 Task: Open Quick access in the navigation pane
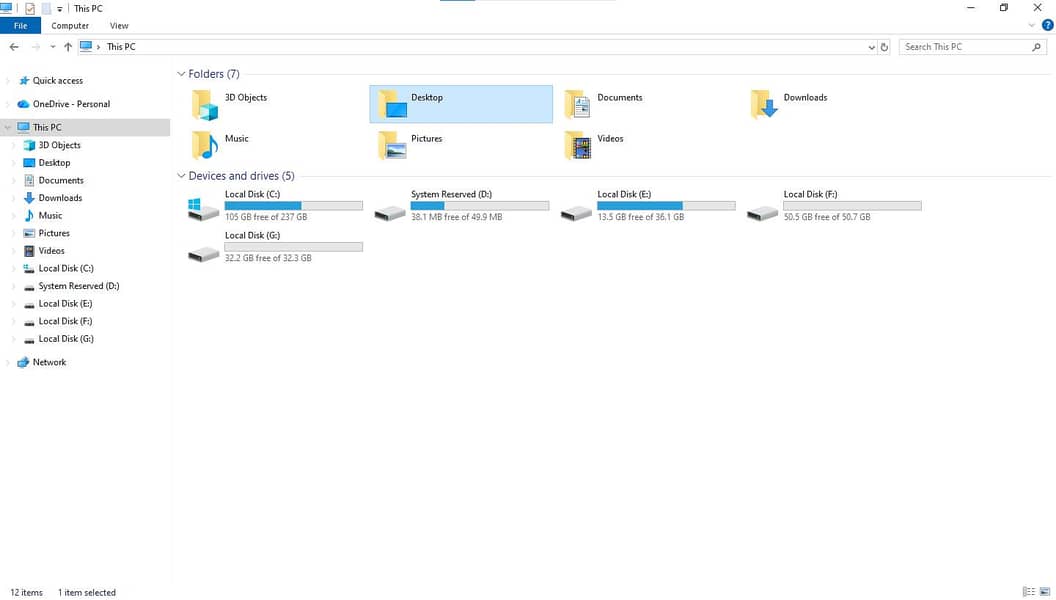point(58,80)
